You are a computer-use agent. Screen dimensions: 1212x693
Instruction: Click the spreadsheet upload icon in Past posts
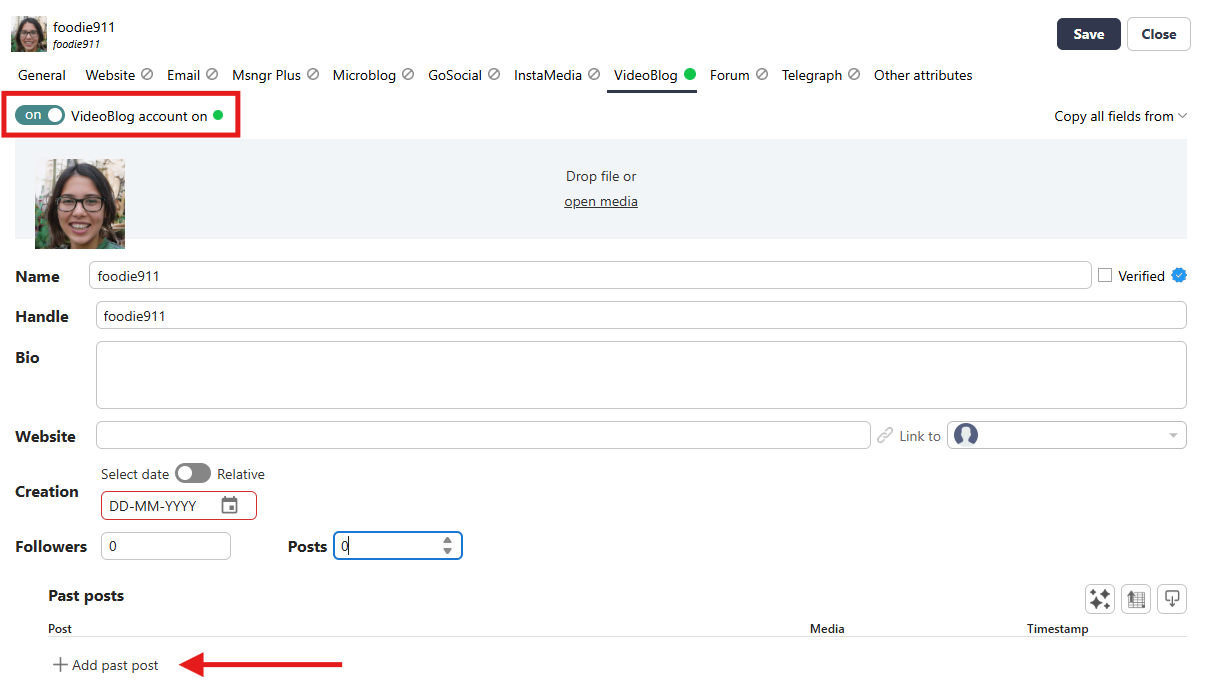tap(1136, 599)
